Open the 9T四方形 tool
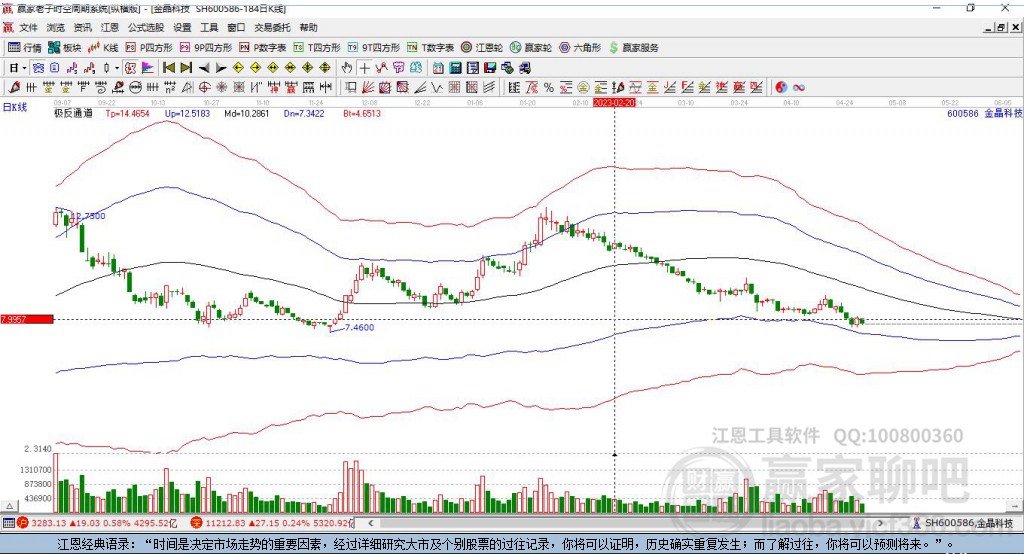This screenshot has width=1024, height=554. click(374, 48)
